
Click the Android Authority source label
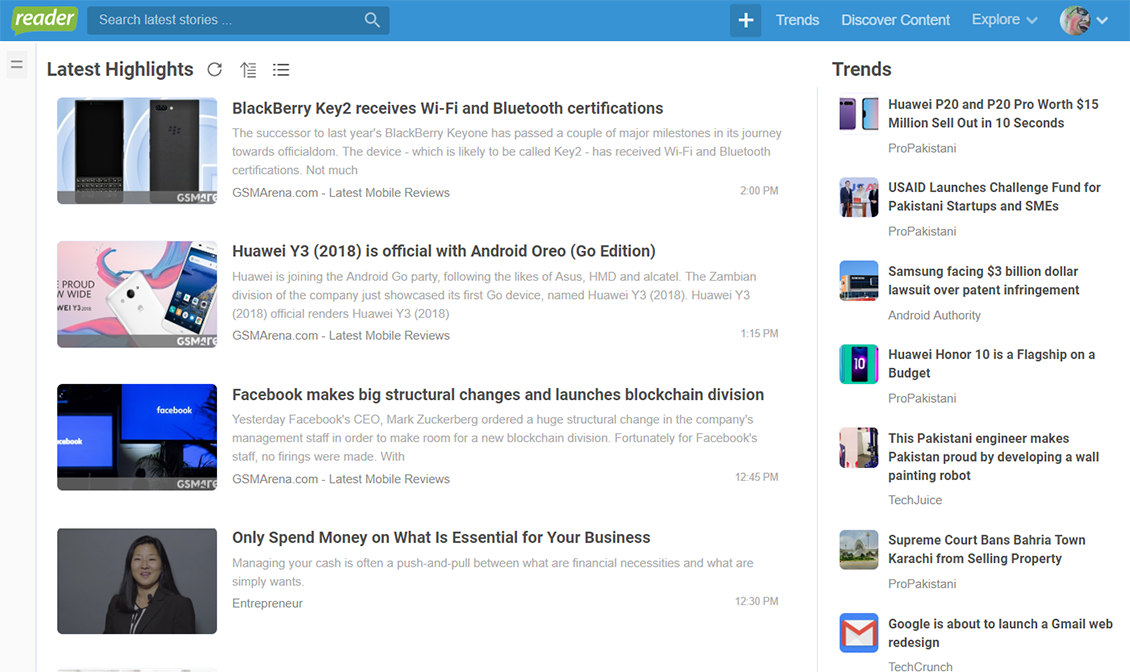934,315
